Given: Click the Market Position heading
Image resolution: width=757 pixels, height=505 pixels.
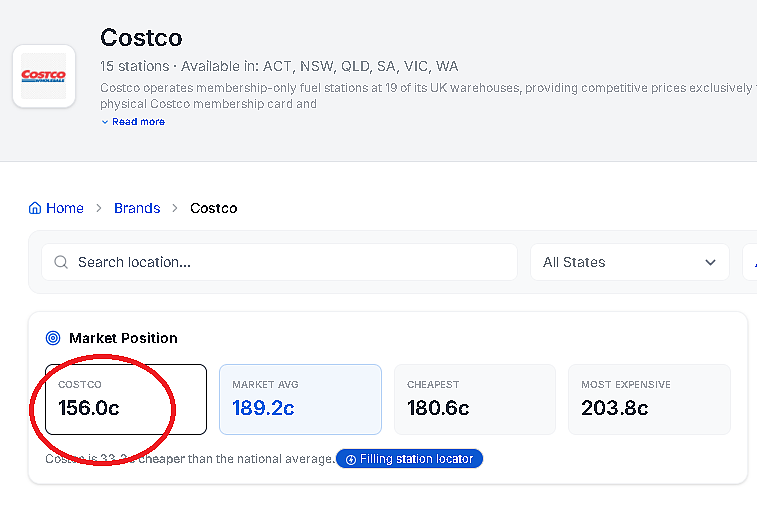Looking at the screenshot, I should 123,338.
